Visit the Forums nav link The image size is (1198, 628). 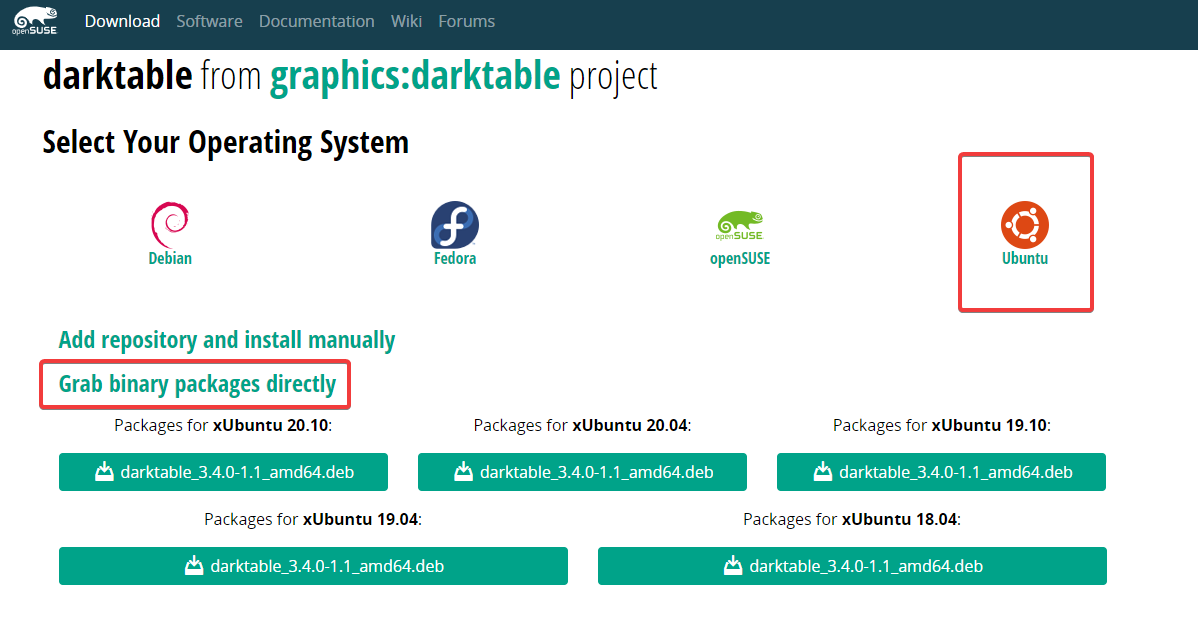(x=467, y=21)
